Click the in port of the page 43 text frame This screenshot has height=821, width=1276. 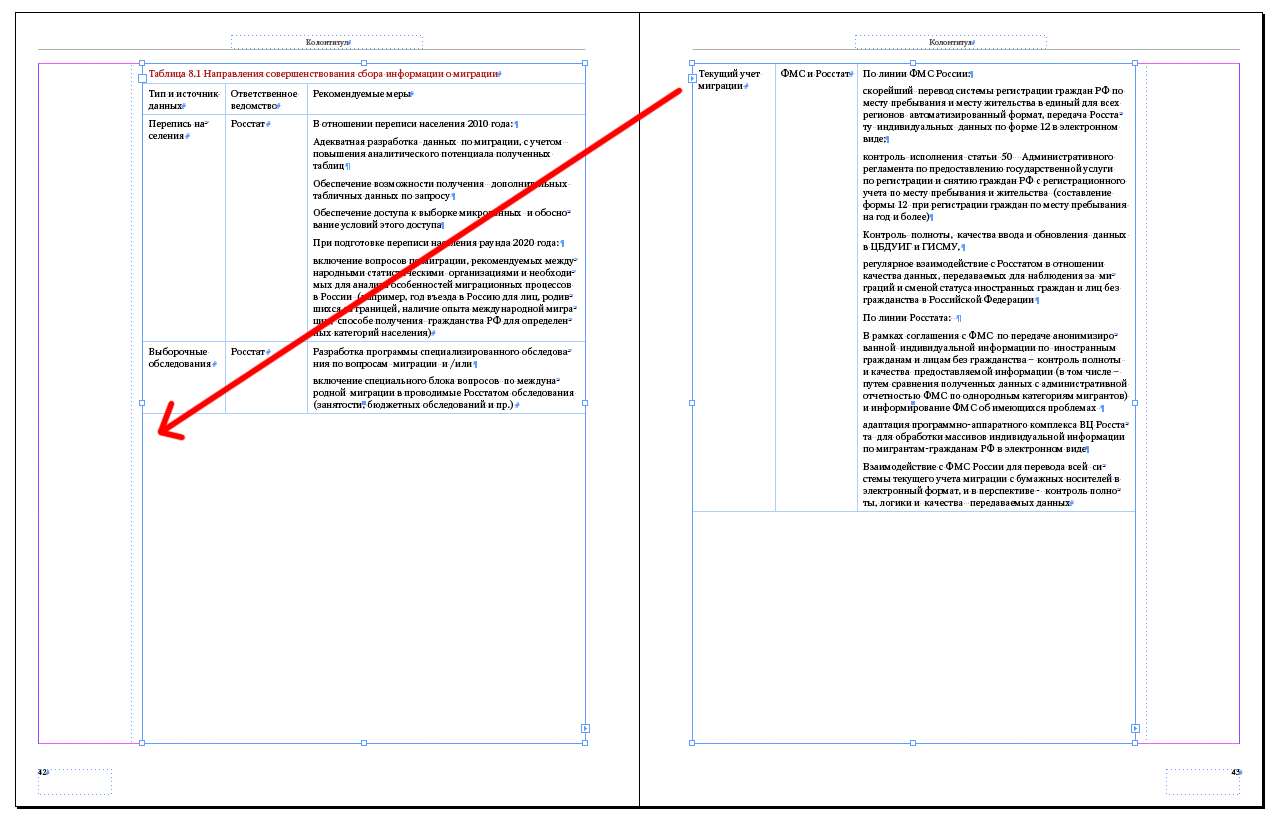[x=692, y=78]
